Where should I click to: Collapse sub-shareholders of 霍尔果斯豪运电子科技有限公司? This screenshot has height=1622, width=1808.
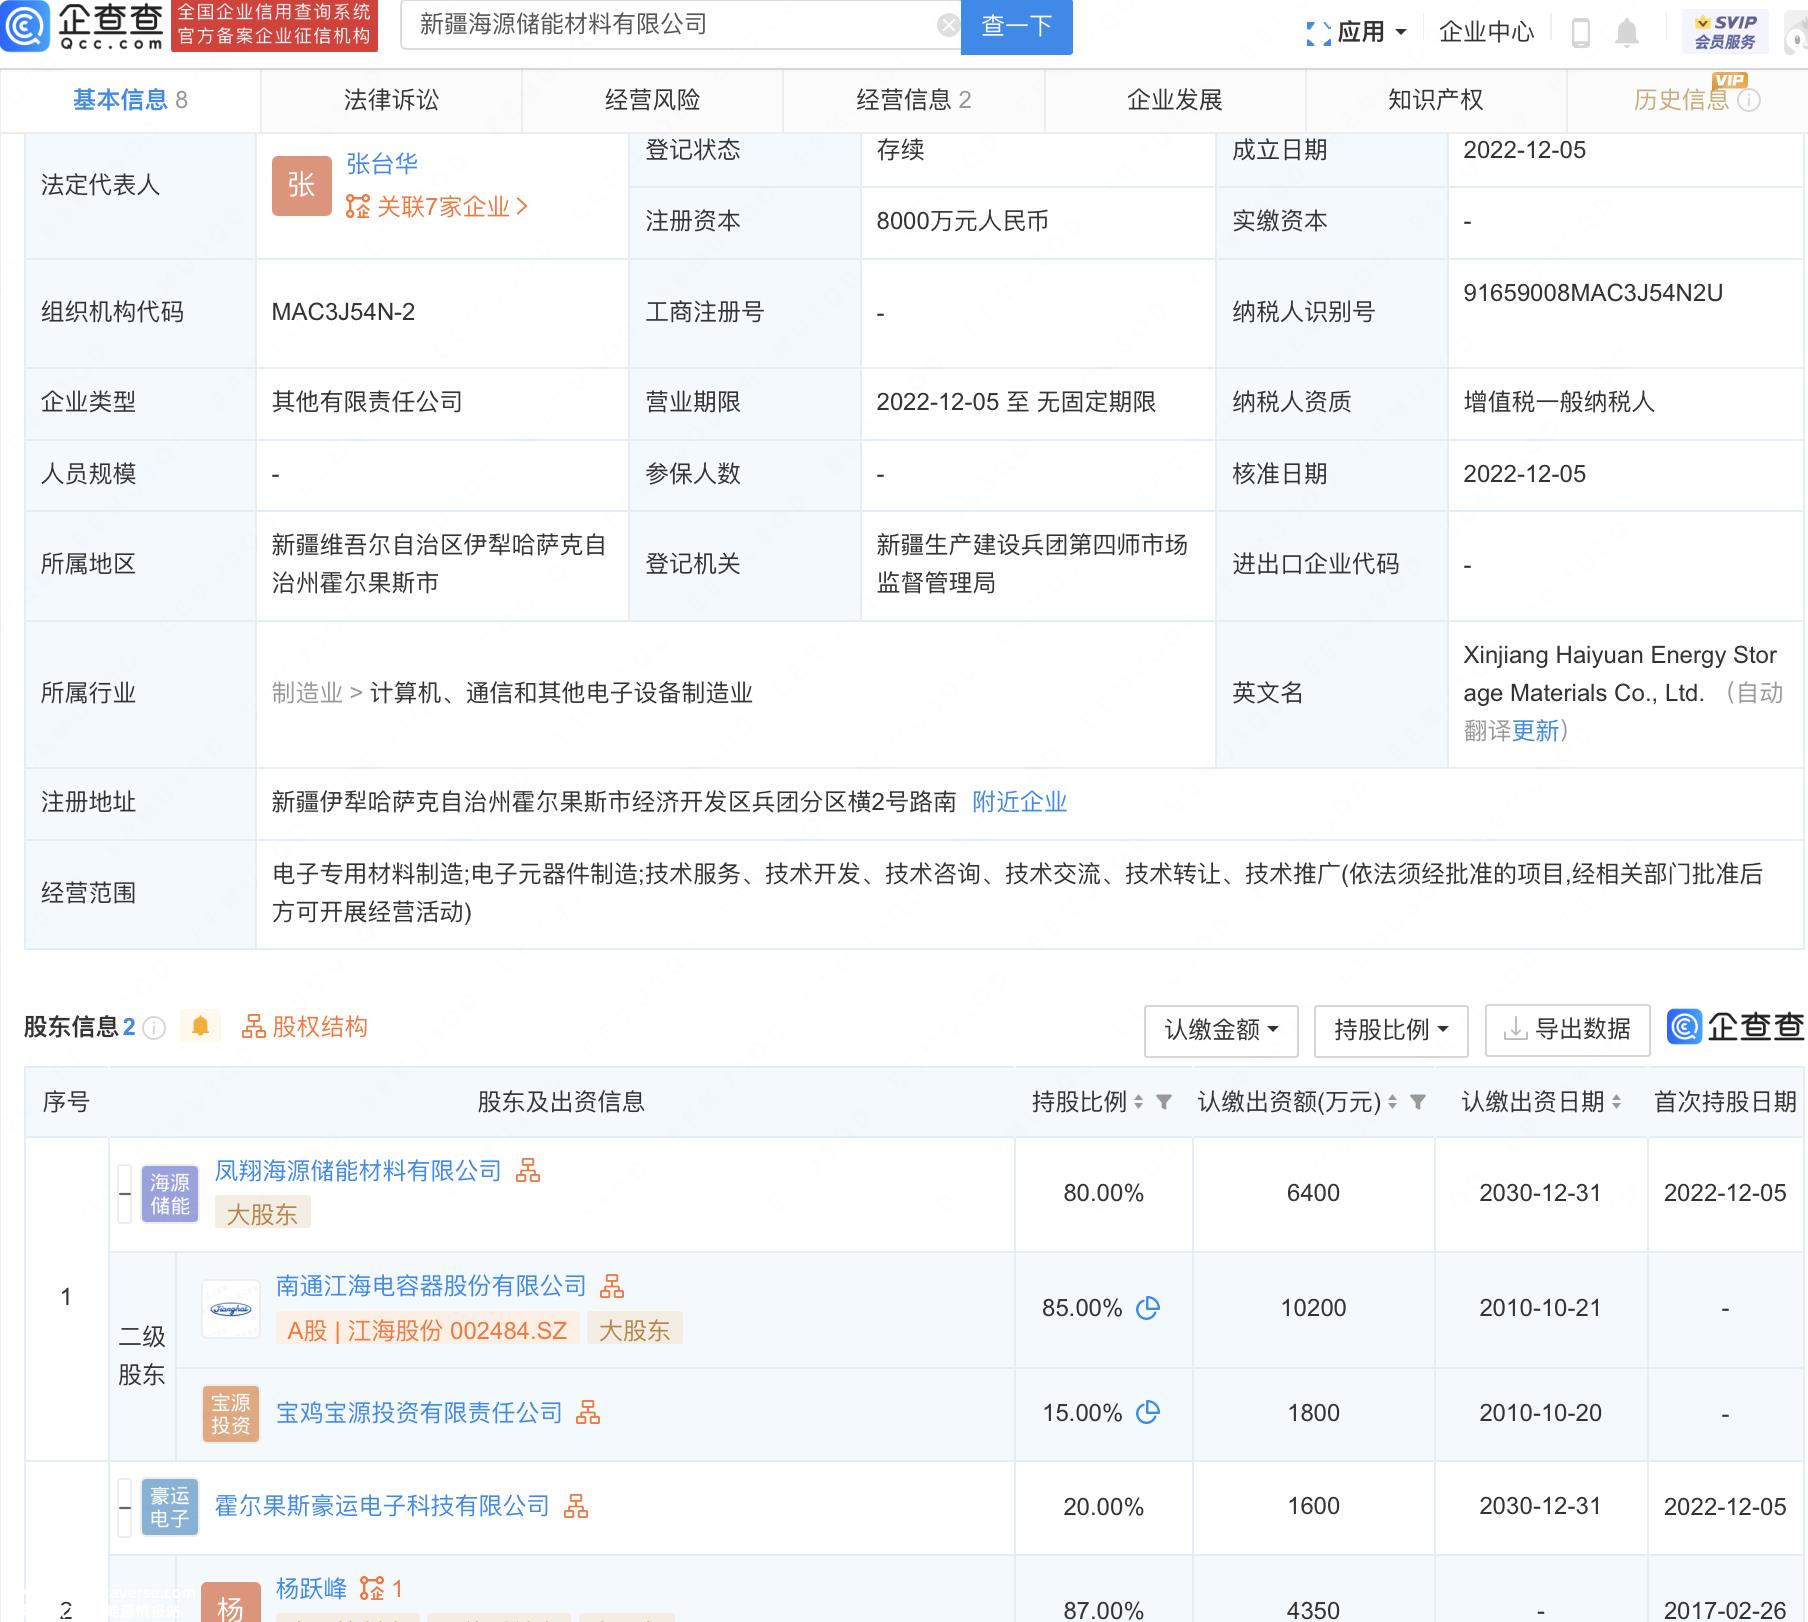point(125,1507)
